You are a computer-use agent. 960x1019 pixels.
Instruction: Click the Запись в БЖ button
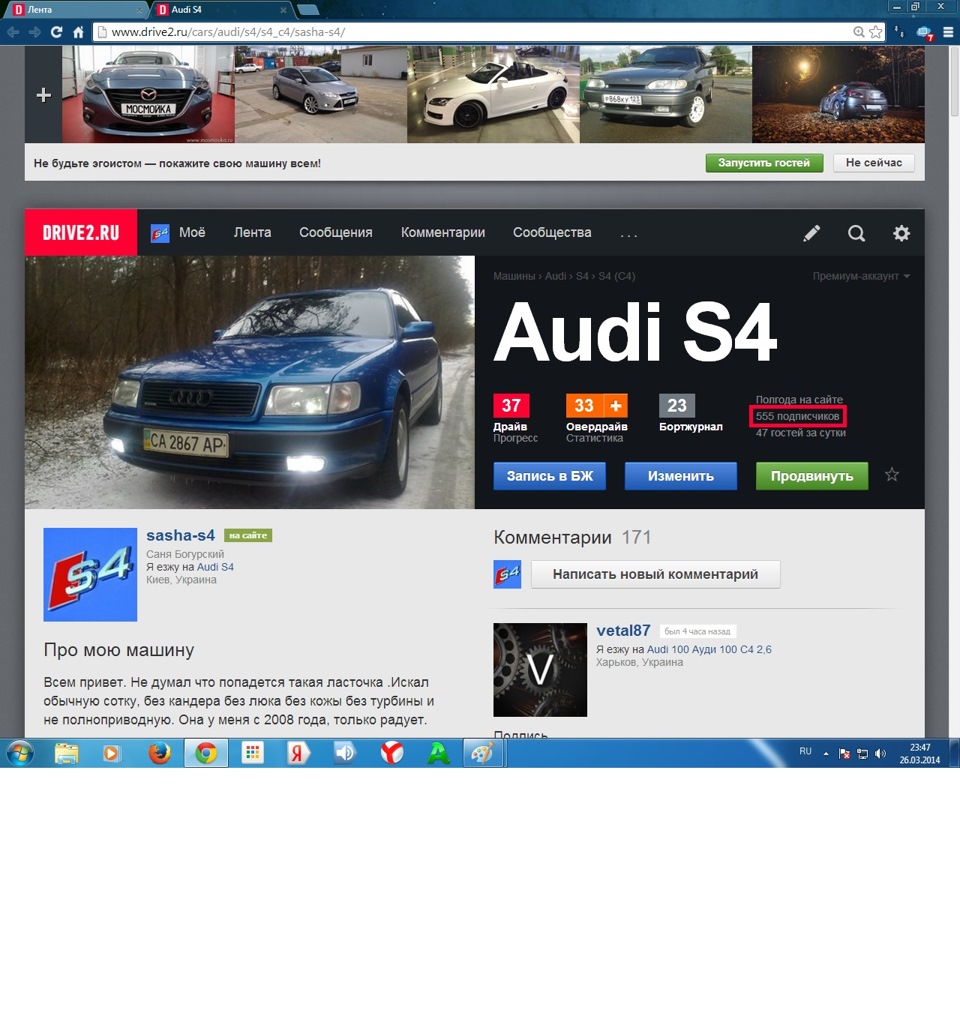(550, 476)
